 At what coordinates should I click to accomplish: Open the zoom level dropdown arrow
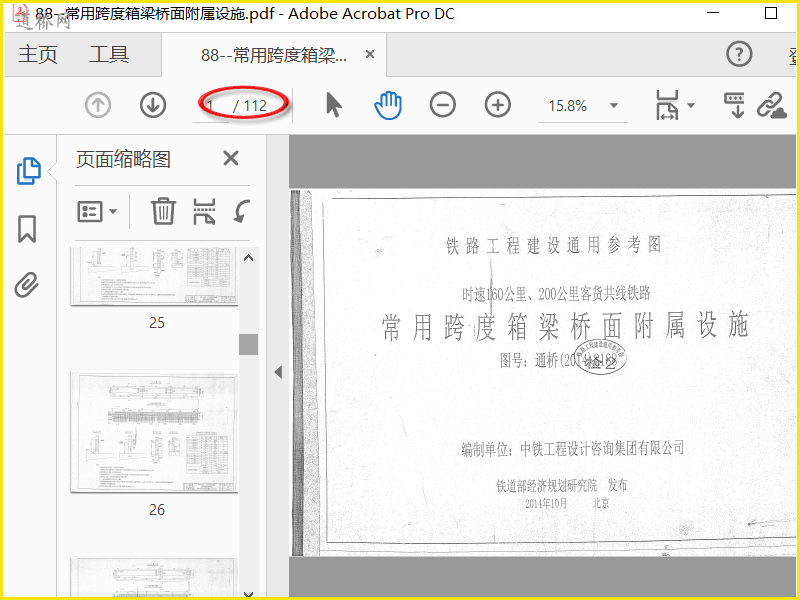pos(614,106)
